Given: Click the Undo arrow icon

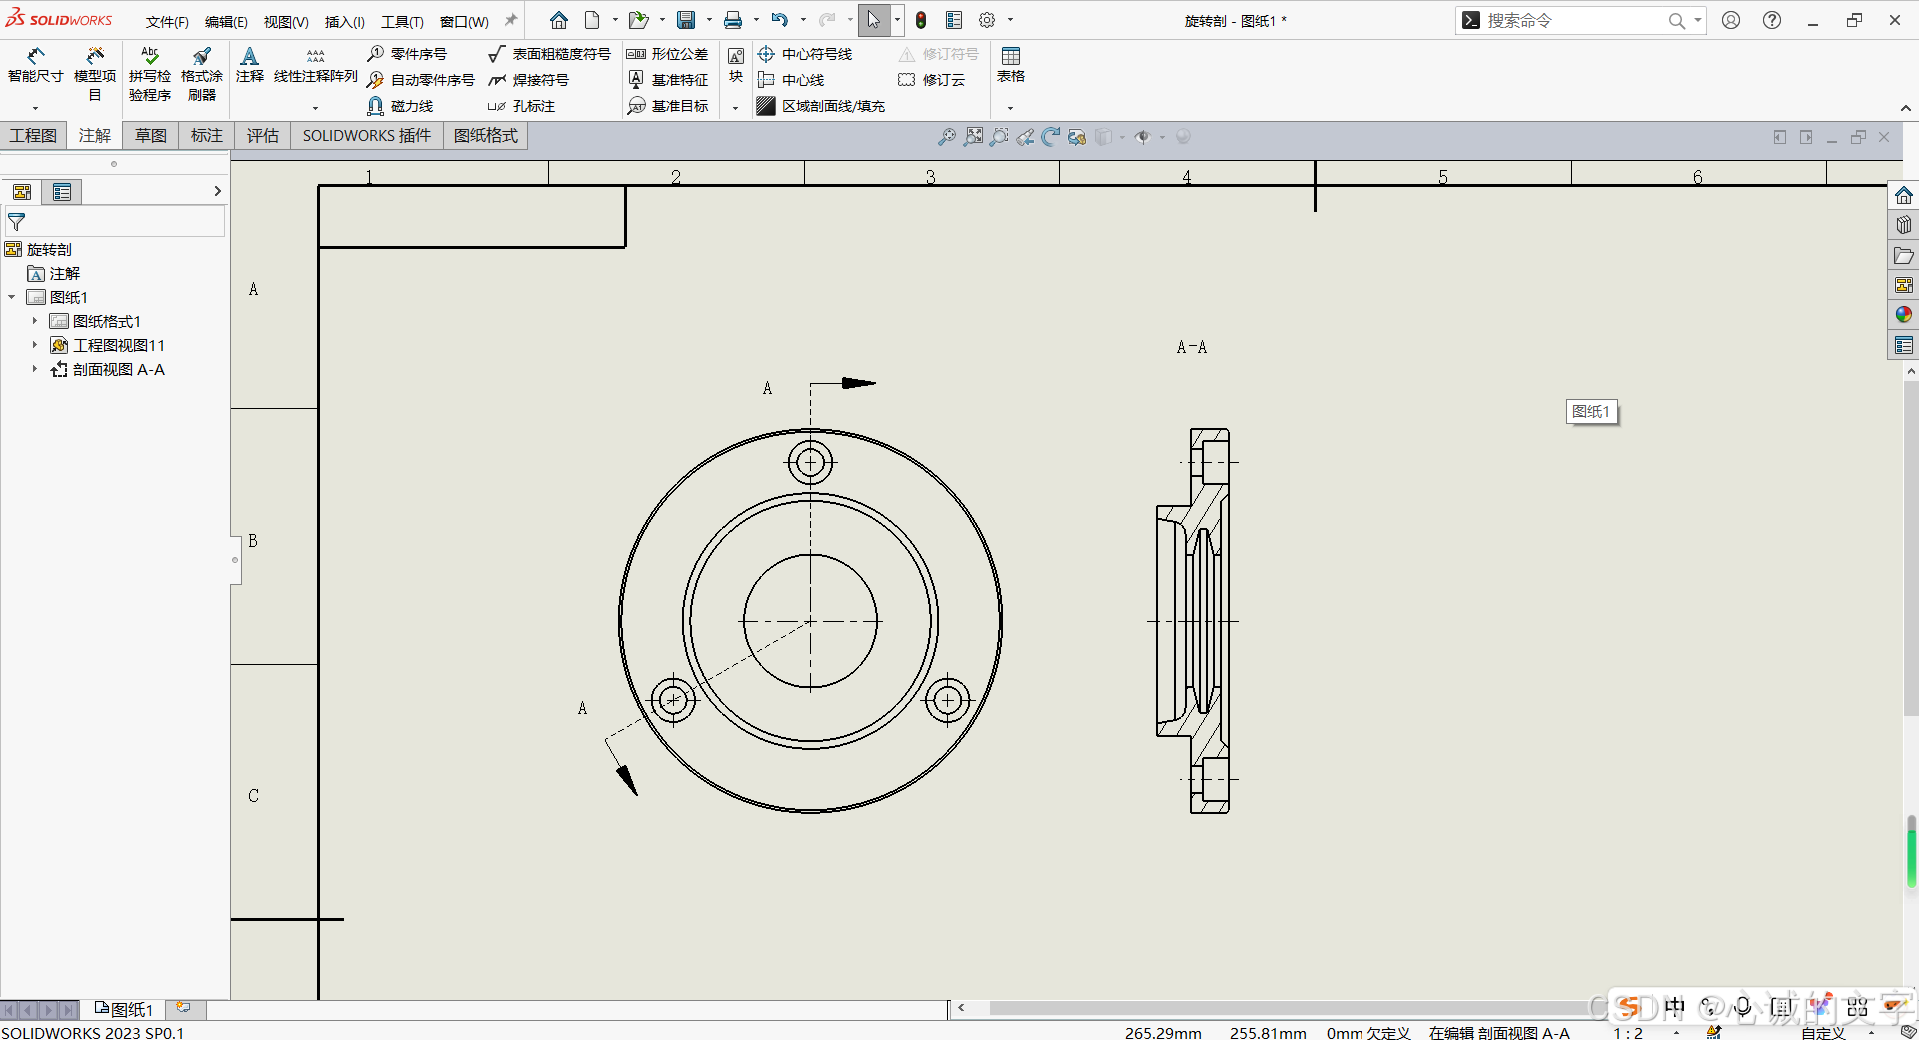Looking at the screenshot, I should (780, 20).
